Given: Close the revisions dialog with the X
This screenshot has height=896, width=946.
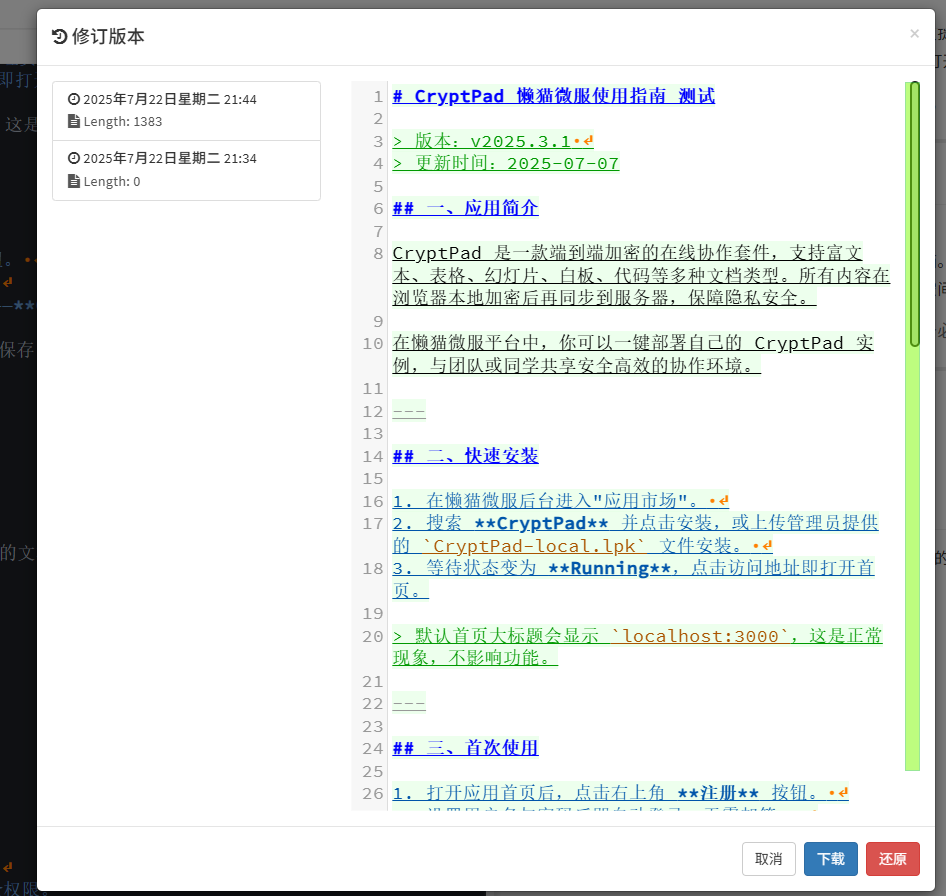Looking at the screenshot, I should [x=914, y=34].
